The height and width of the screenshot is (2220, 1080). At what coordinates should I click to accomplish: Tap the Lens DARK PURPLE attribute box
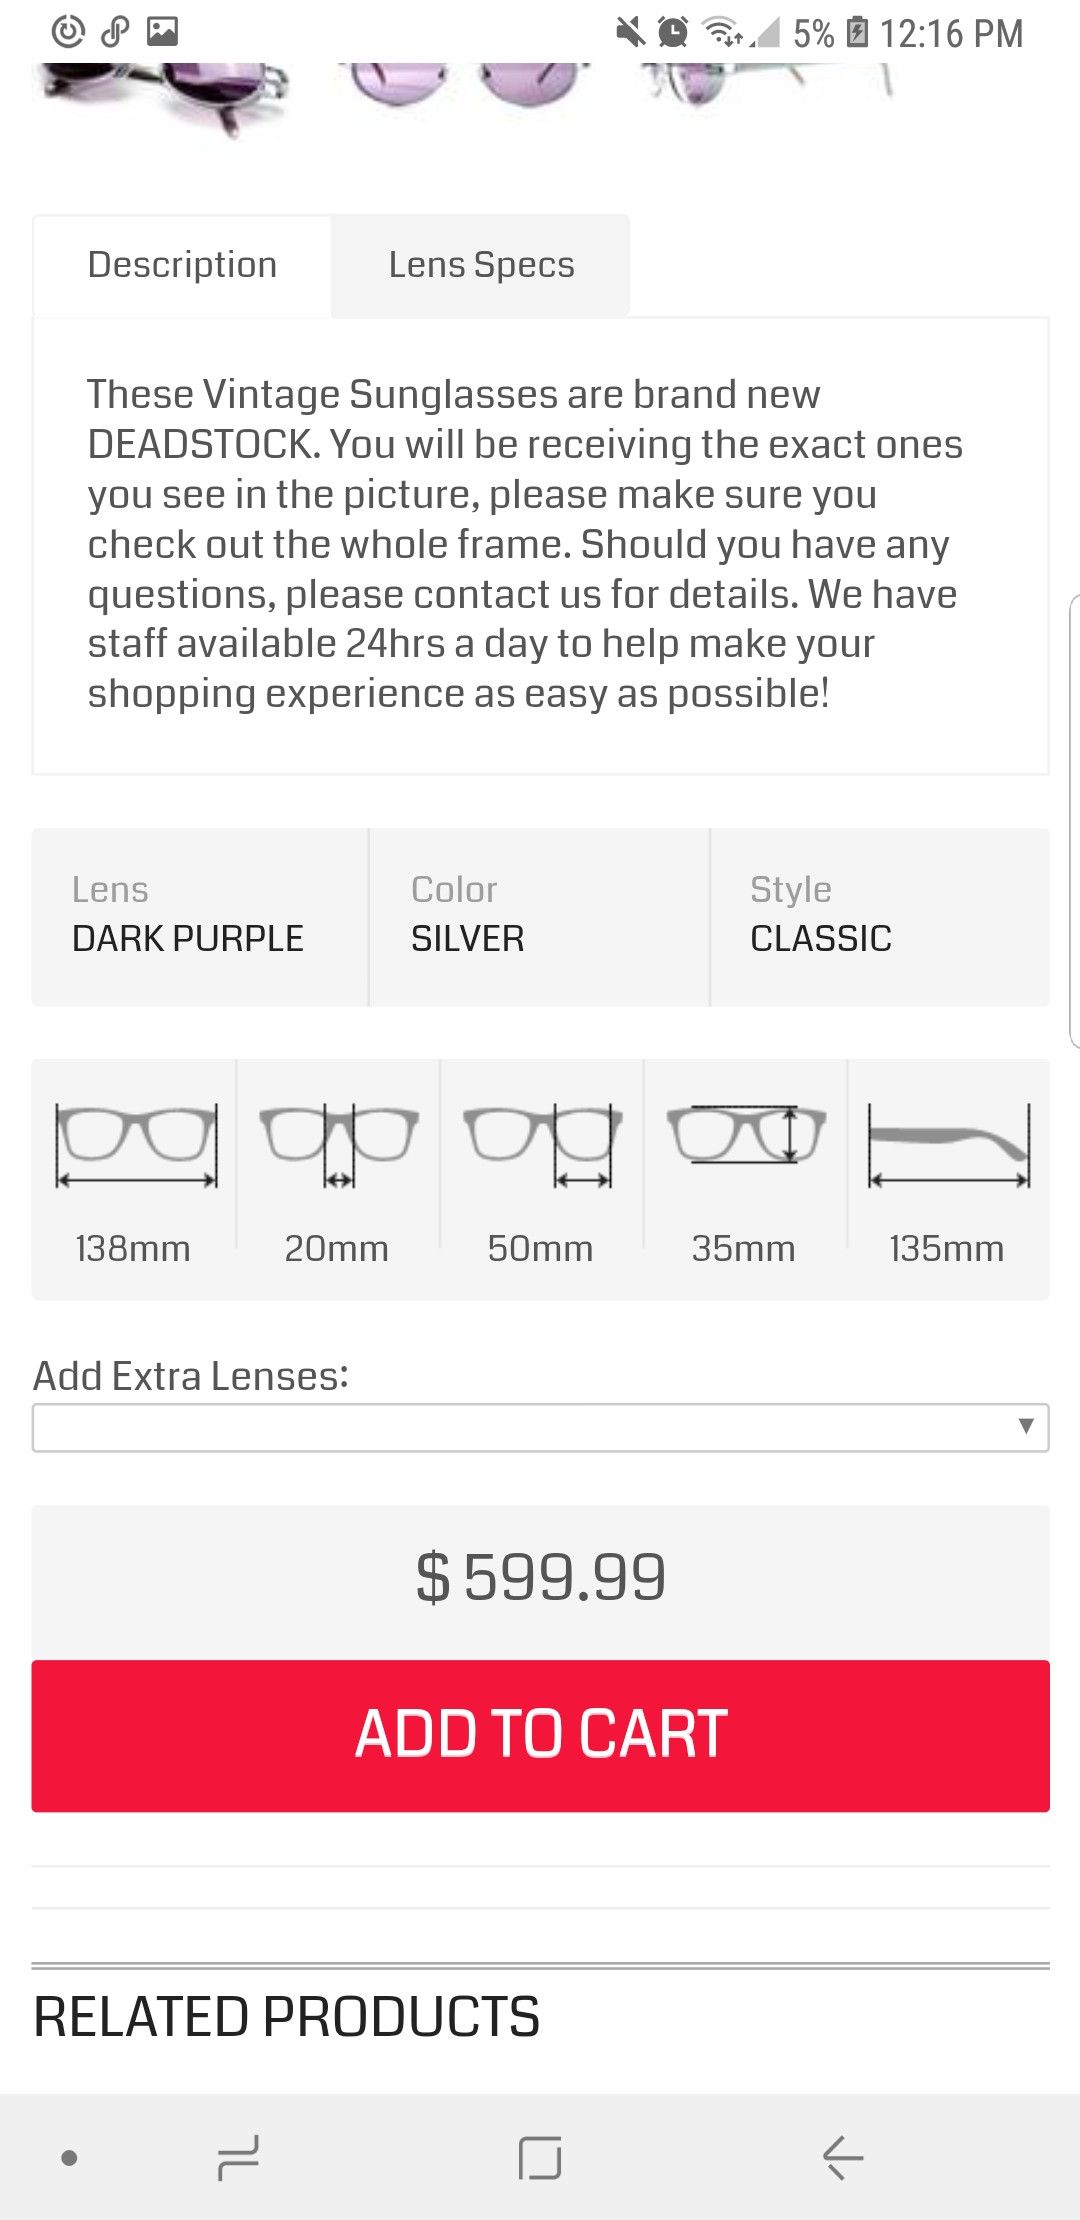[200, 916]
